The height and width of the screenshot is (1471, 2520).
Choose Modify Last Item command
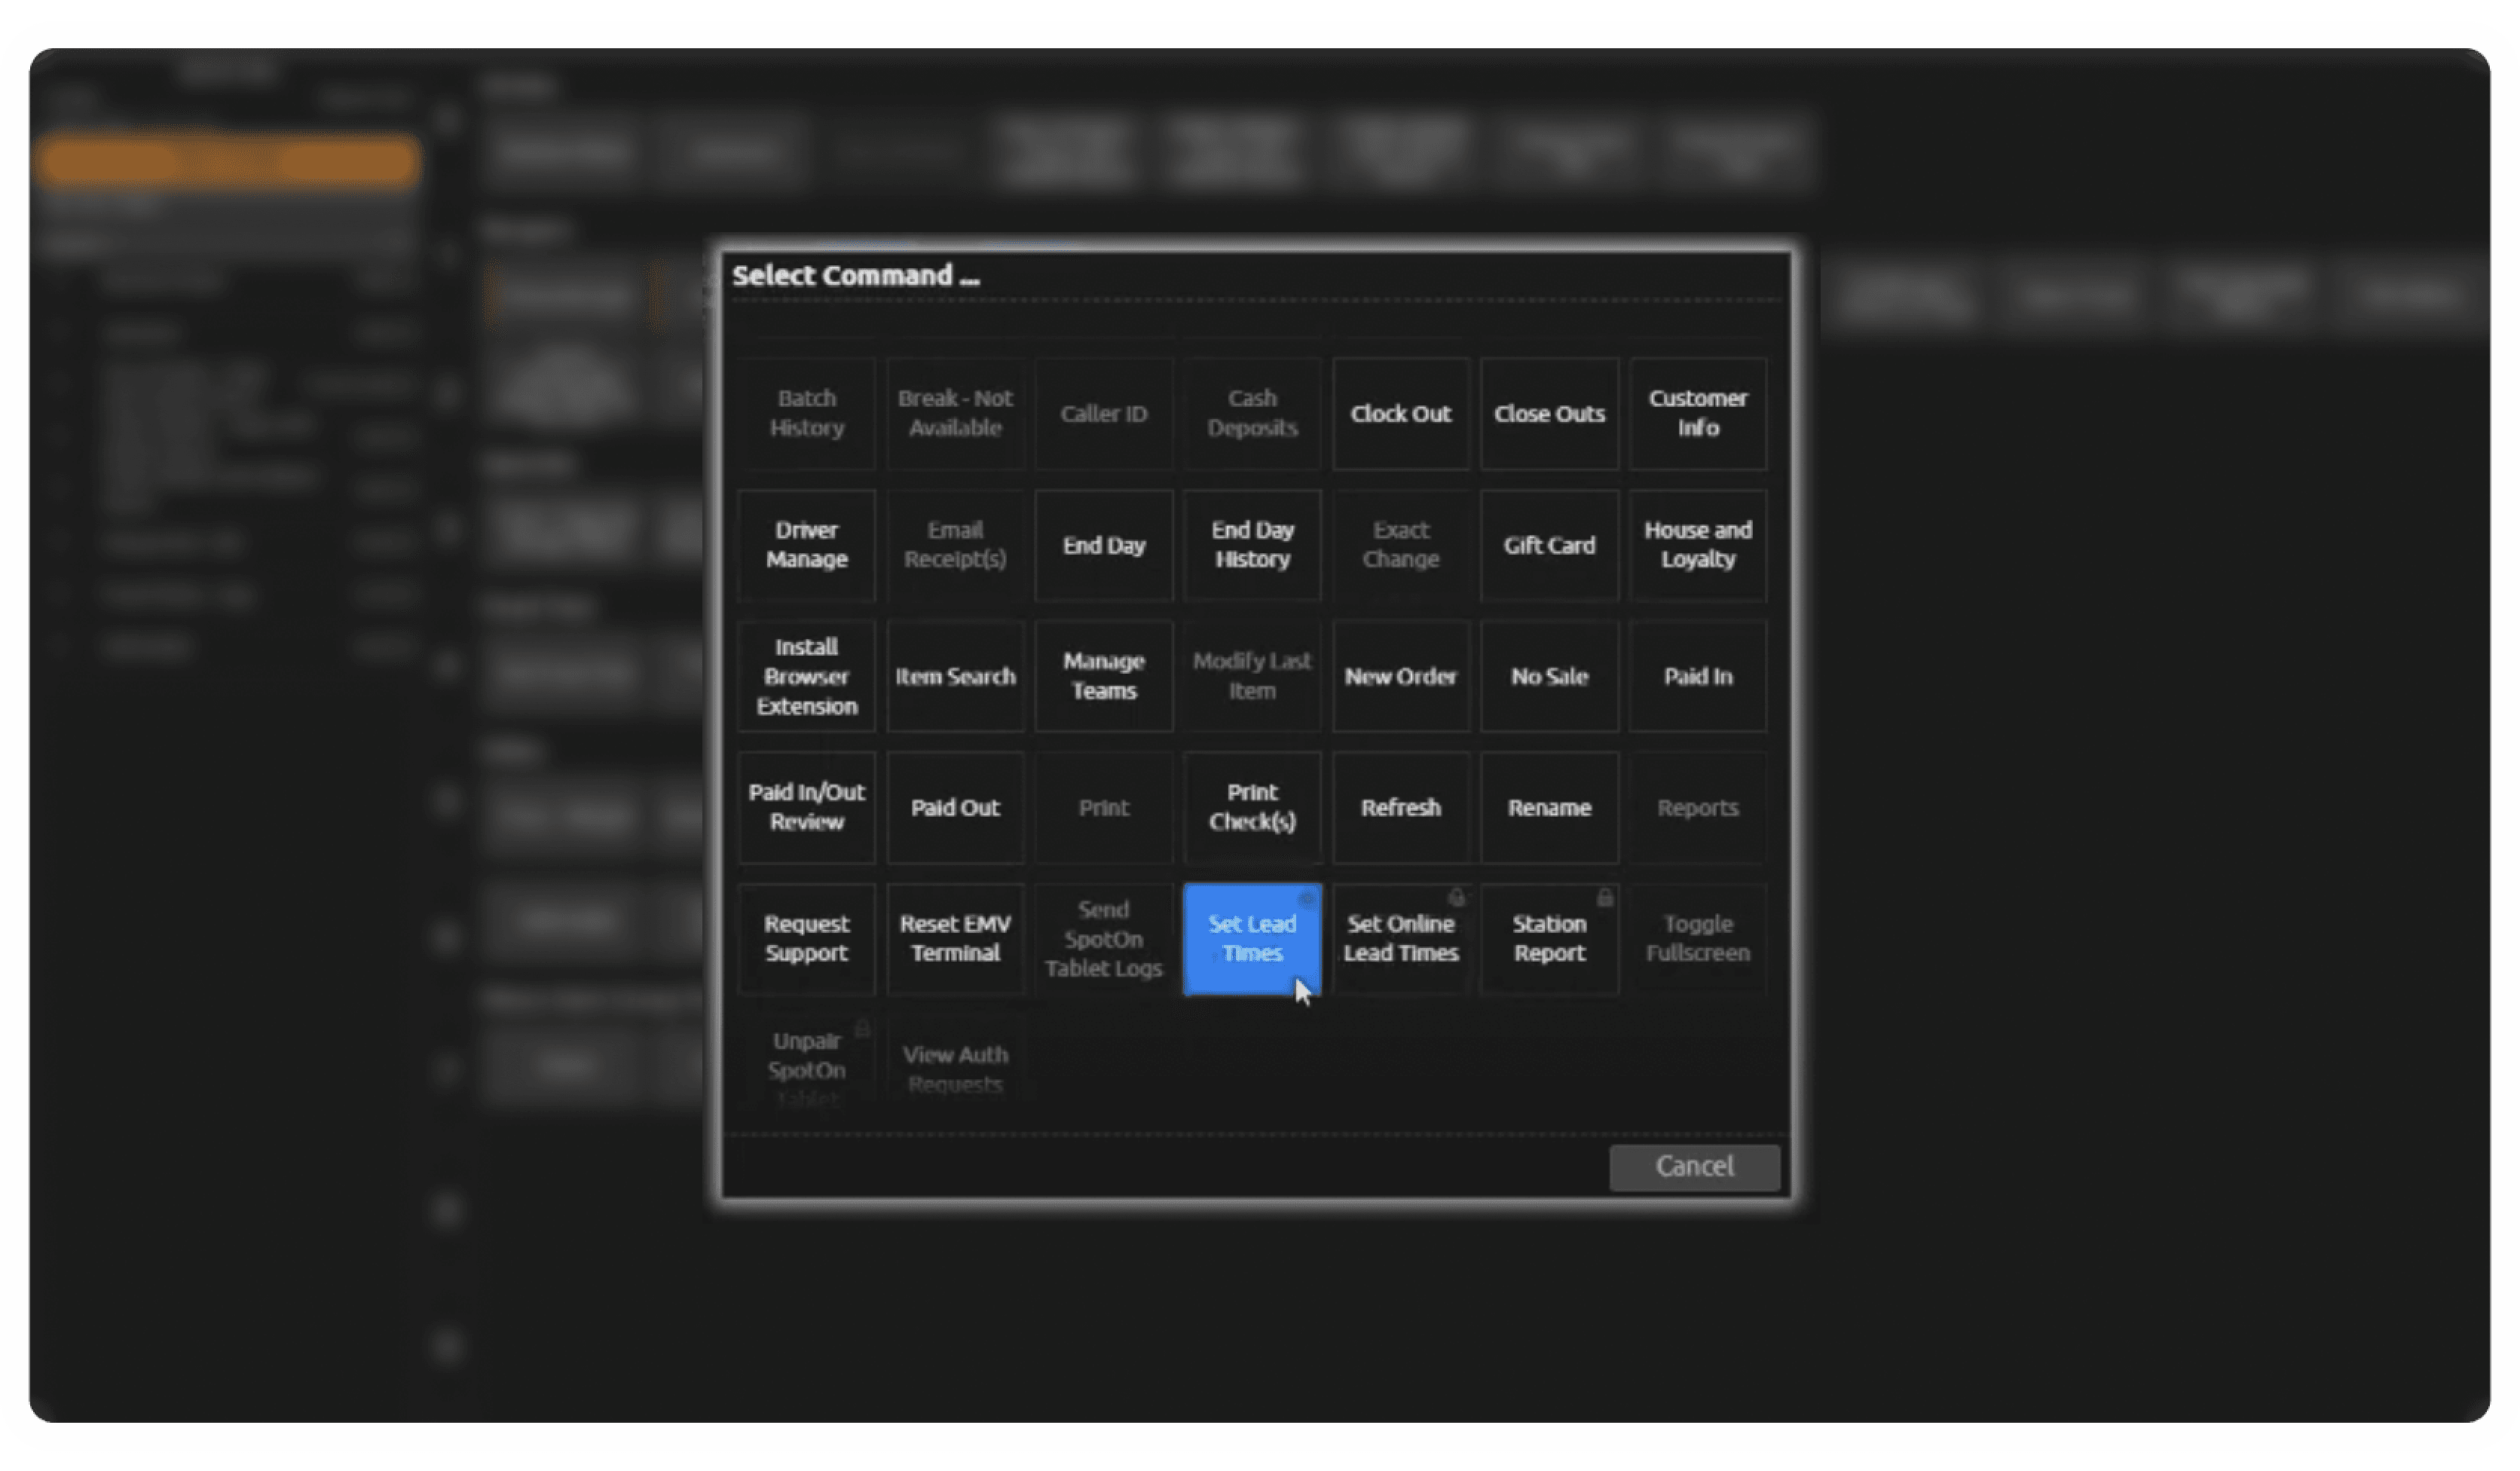click(1252, 676)
